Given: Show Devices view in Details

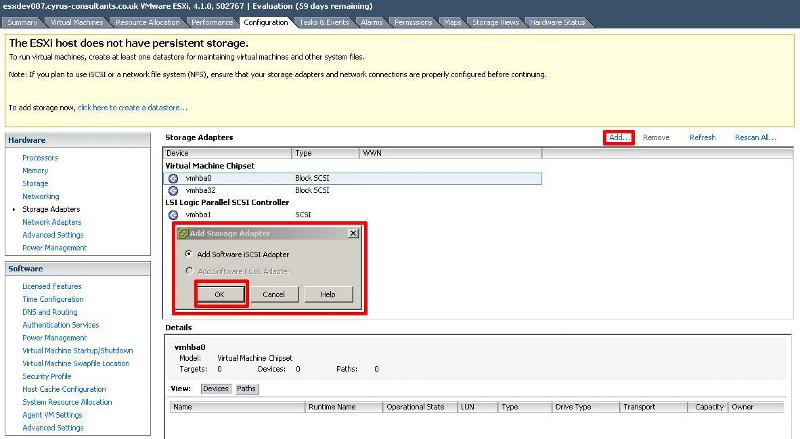Looking at the screenshot, I should 216,389.
